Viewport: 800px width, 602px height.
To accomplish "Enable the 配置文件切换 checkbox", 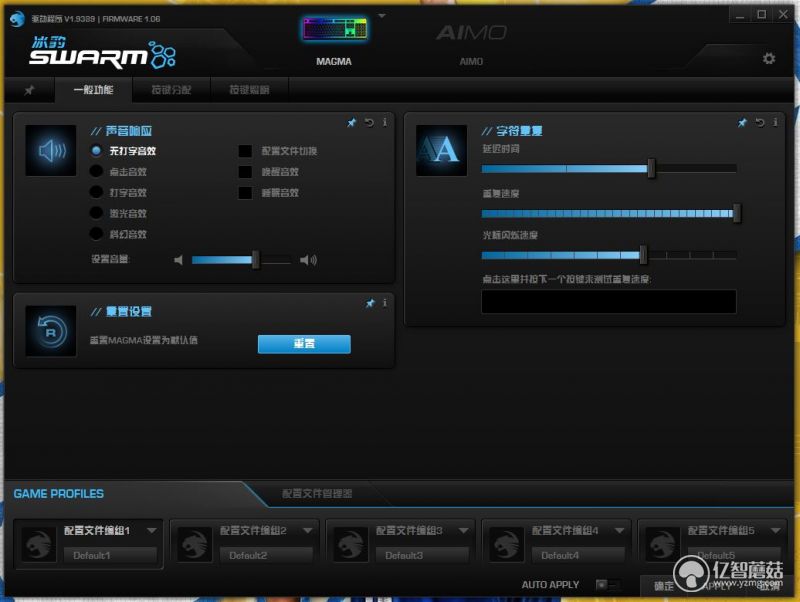I will 245,151.
